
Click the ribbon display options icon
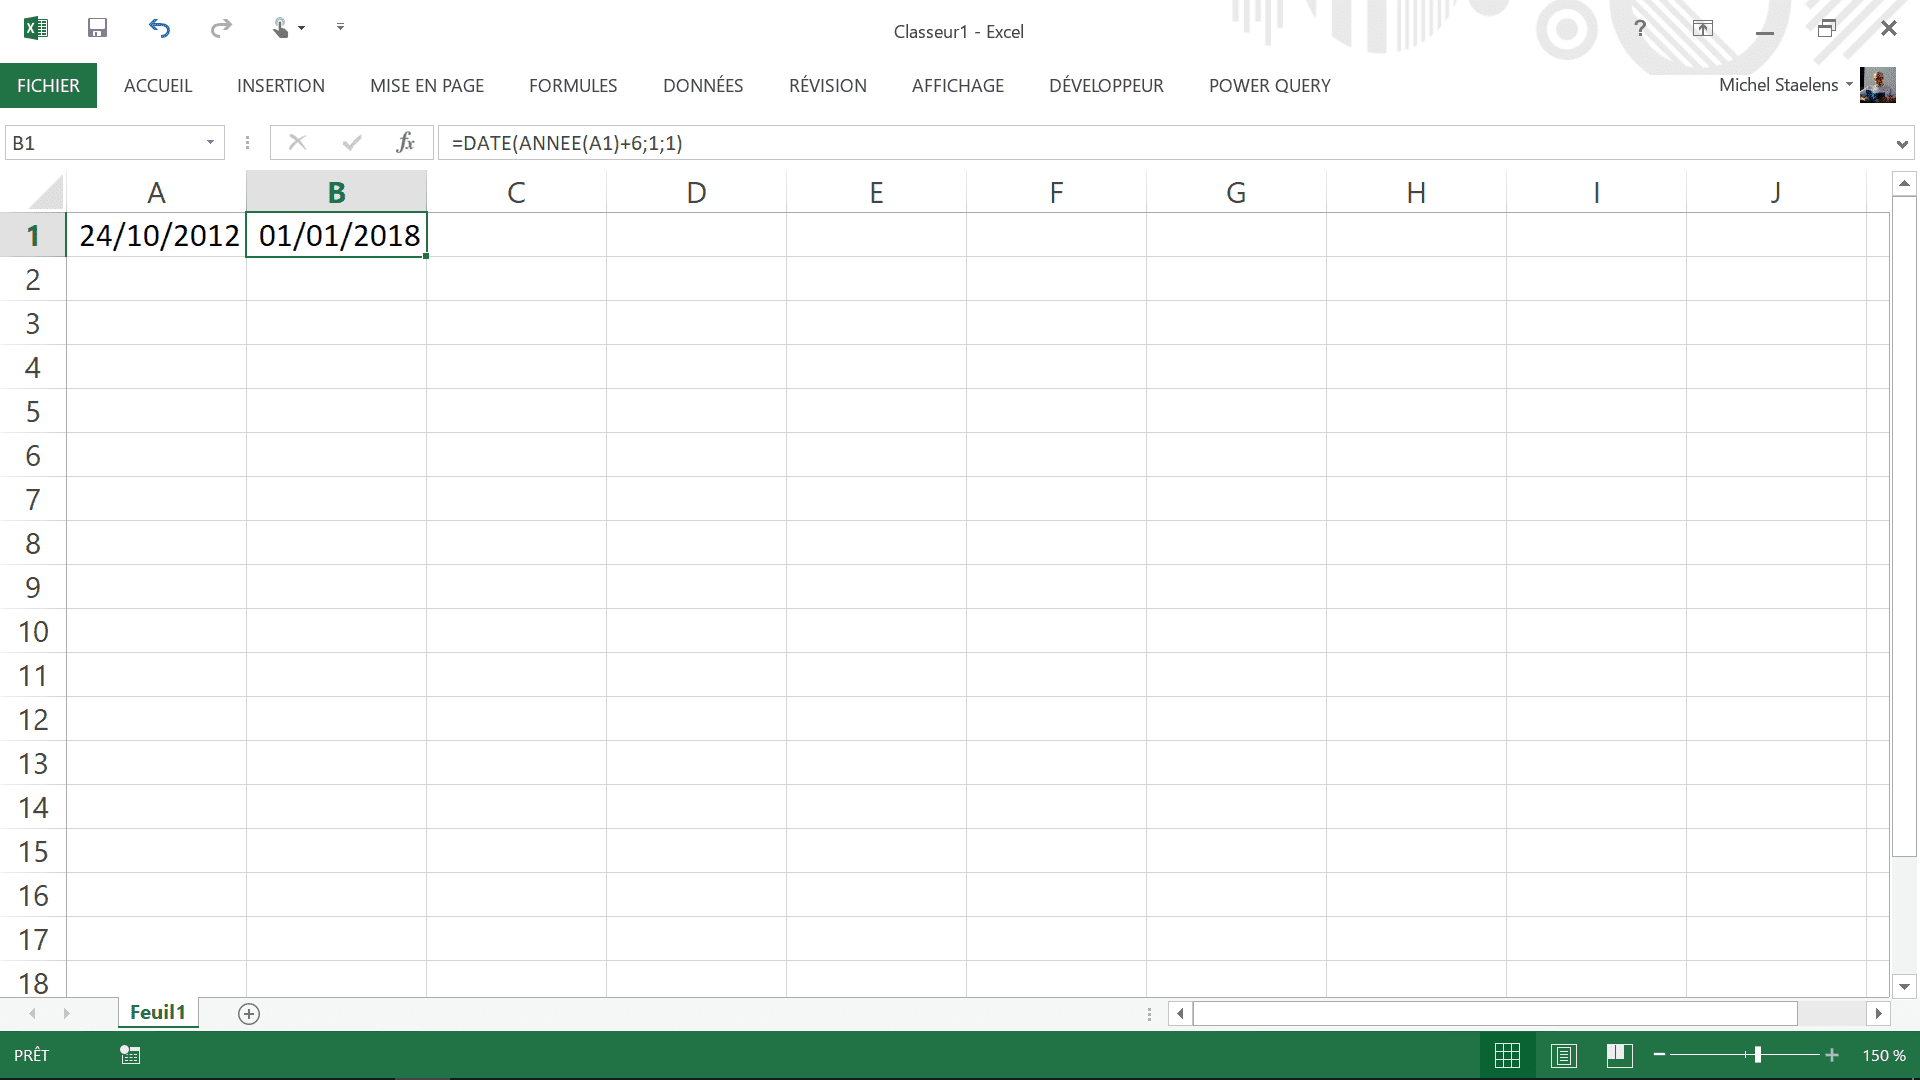[1702, 28]
